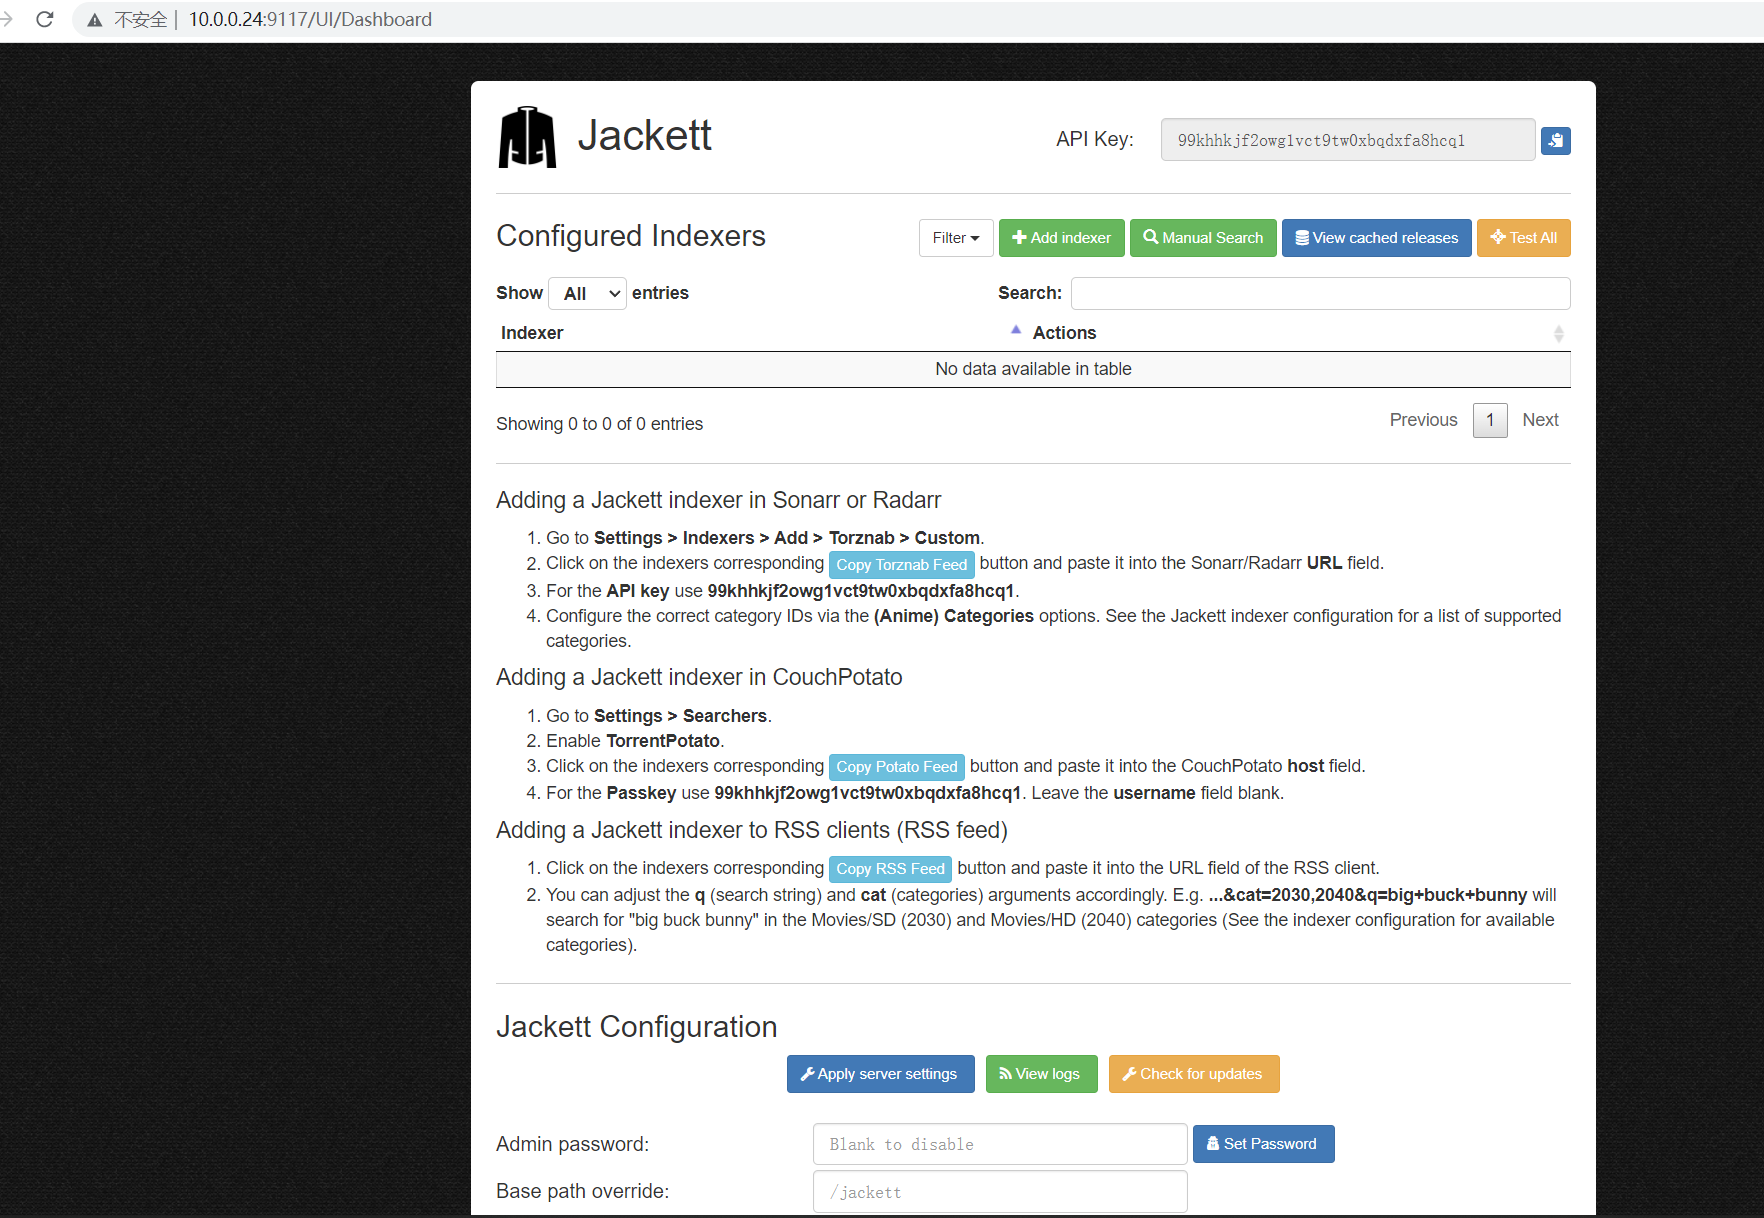Apply server settings
The width and height of the screenshot is (1764, 1218).
(x=880, y=1074)
